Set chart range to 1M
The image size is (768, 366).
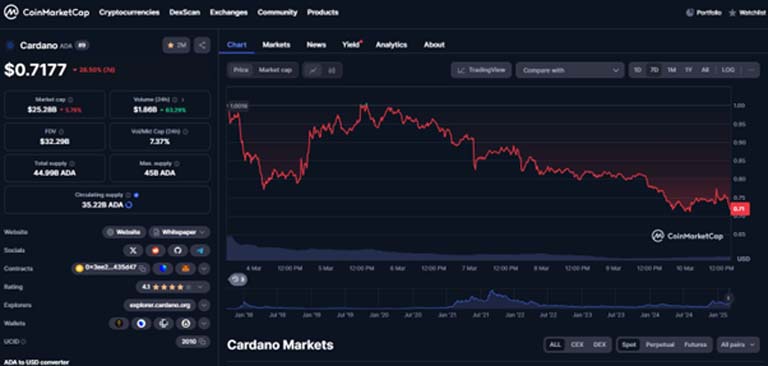(x=672, y=70)
